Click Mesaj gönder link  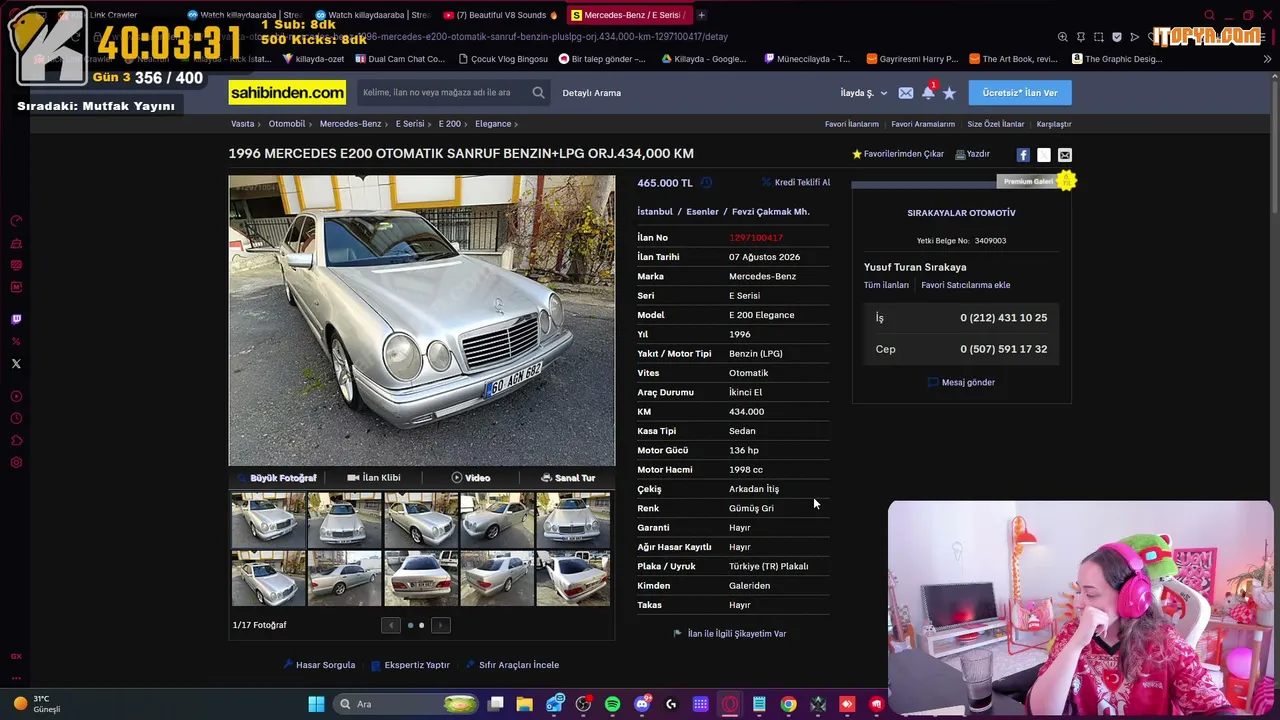962,382
